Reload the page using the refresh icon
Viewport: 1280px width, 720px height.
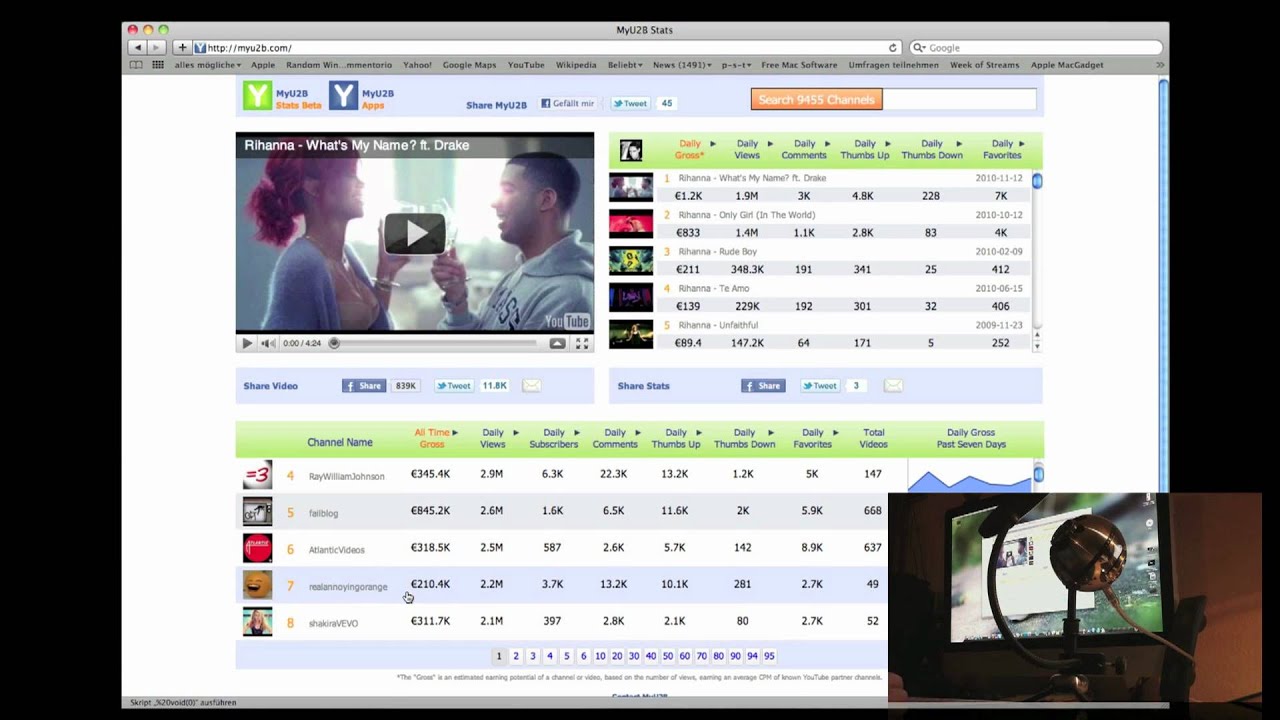pyautogui.click(x=893, y=47)
